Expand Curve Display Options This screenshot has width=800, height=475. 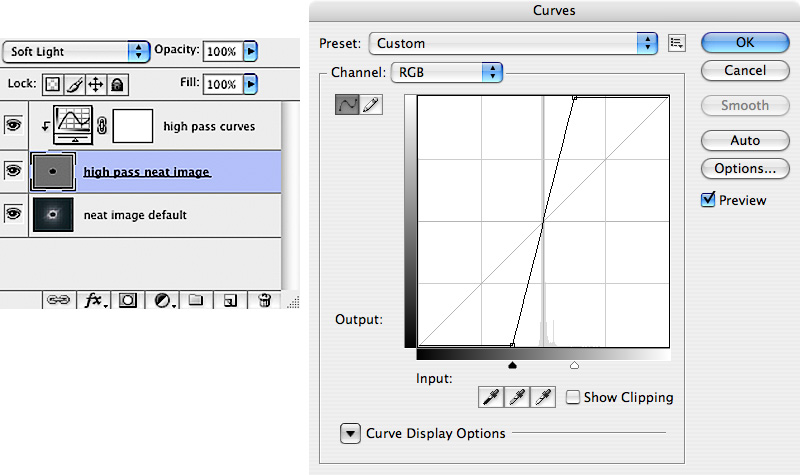pyautogui.click(x=350, y=433)
